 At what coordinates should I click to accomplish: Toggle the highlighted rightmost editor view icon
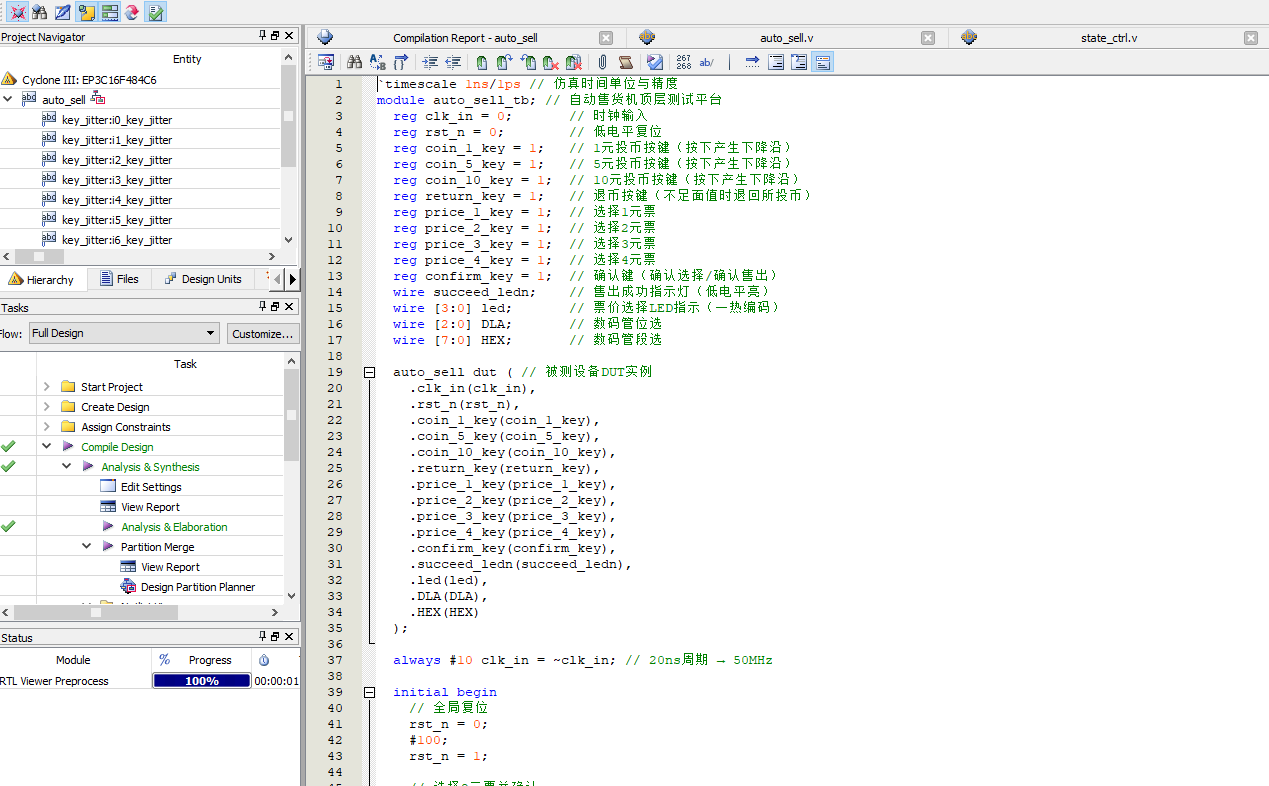pos(822,62)
